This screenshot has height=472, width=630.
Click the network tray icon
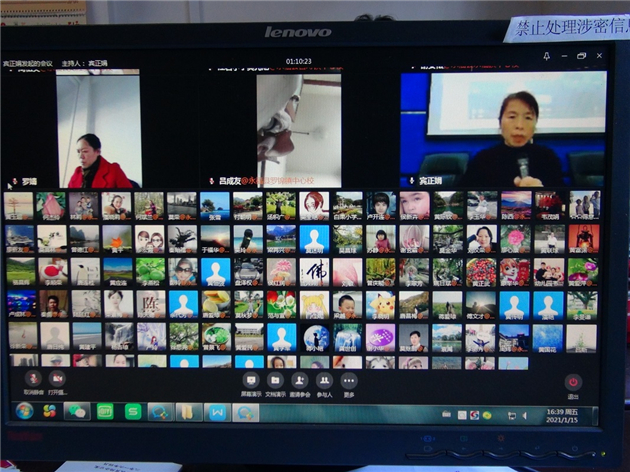[512, 416]
